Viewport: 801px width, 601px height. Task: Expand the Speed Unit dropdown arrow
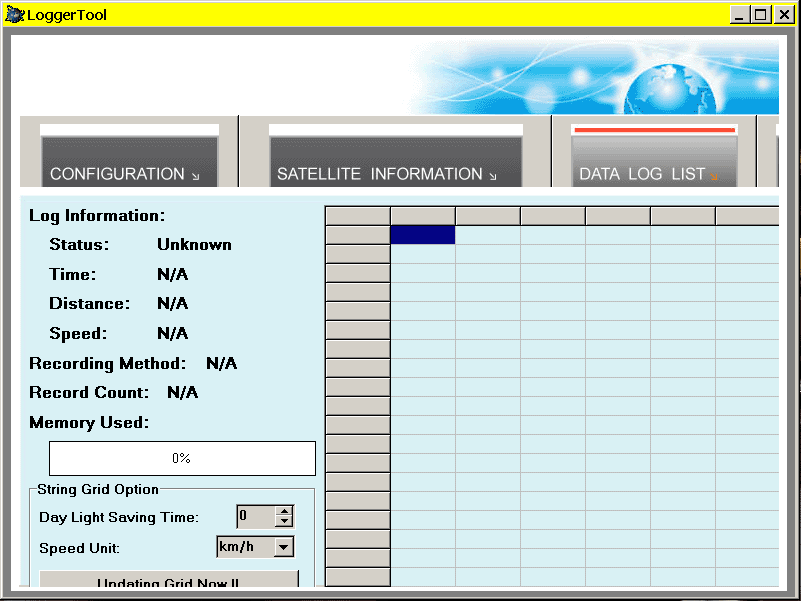point(284,547)
